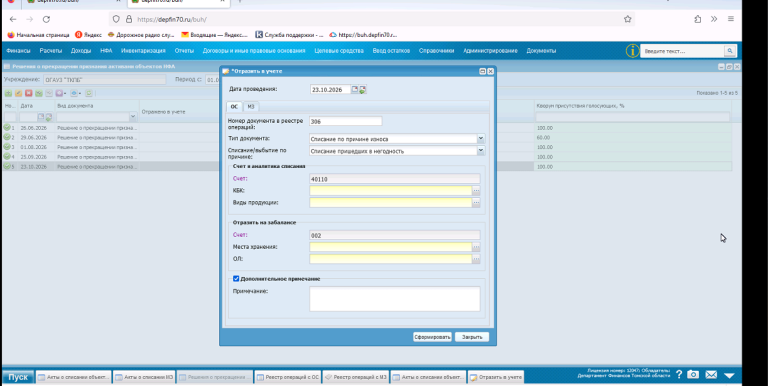Expand the Списание/выбытие по причине dropdown
The image size is (768, 386).
(x=481, y=151)
